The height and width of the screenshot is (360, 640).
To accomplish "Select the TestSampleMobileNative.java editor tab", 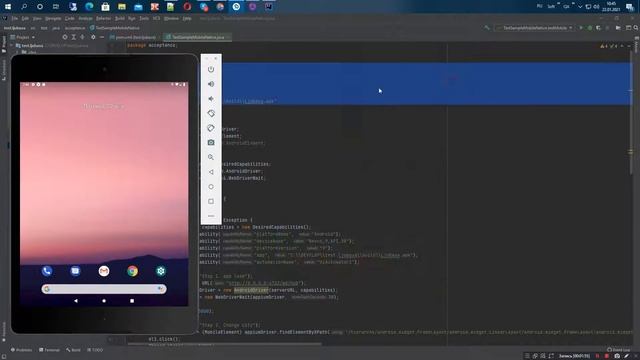I will point(198,37).
